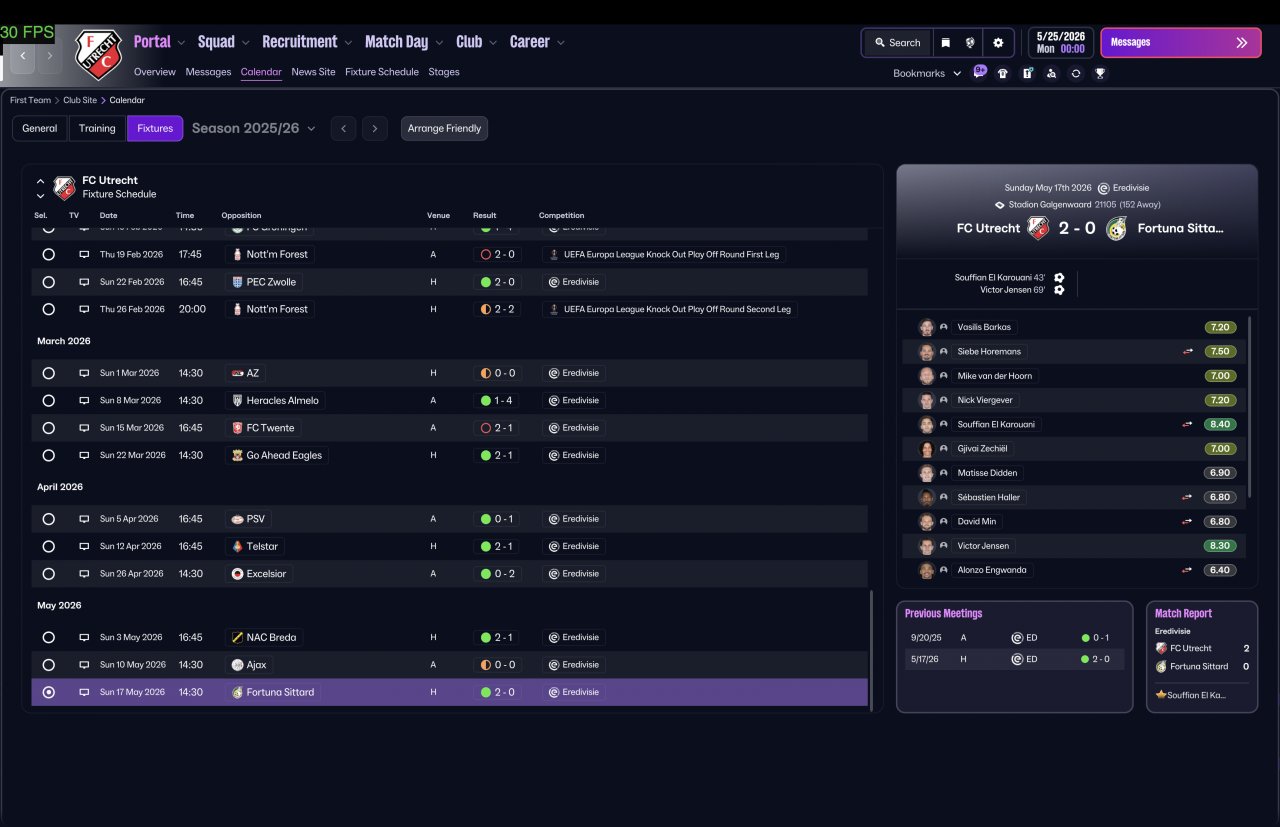This screenshot has height=827, width=1280.
Task: Click the Arrange Friendly button
Action: (x=444, y=128)
